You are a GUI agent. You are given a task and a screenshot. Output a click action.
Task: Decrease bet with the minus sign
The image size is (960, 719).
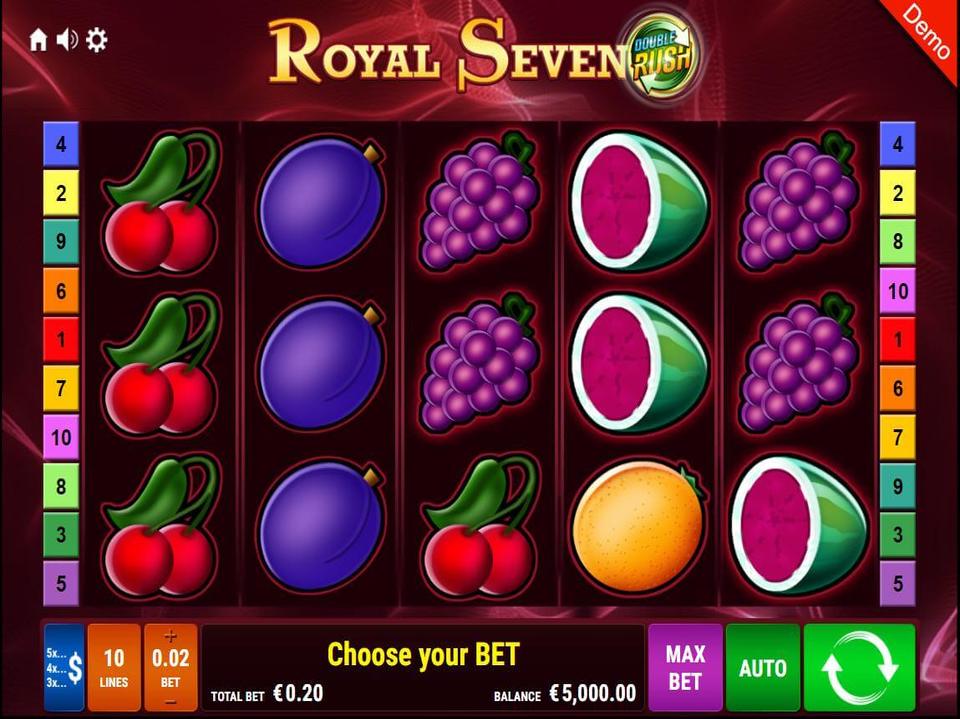click(171, 701)
